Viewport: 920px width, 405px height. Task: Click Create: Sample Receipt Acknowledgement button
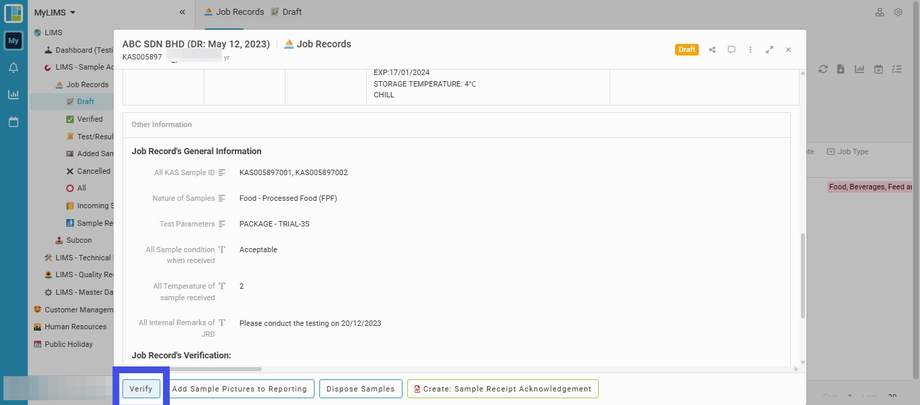click(x=503, y=389)
